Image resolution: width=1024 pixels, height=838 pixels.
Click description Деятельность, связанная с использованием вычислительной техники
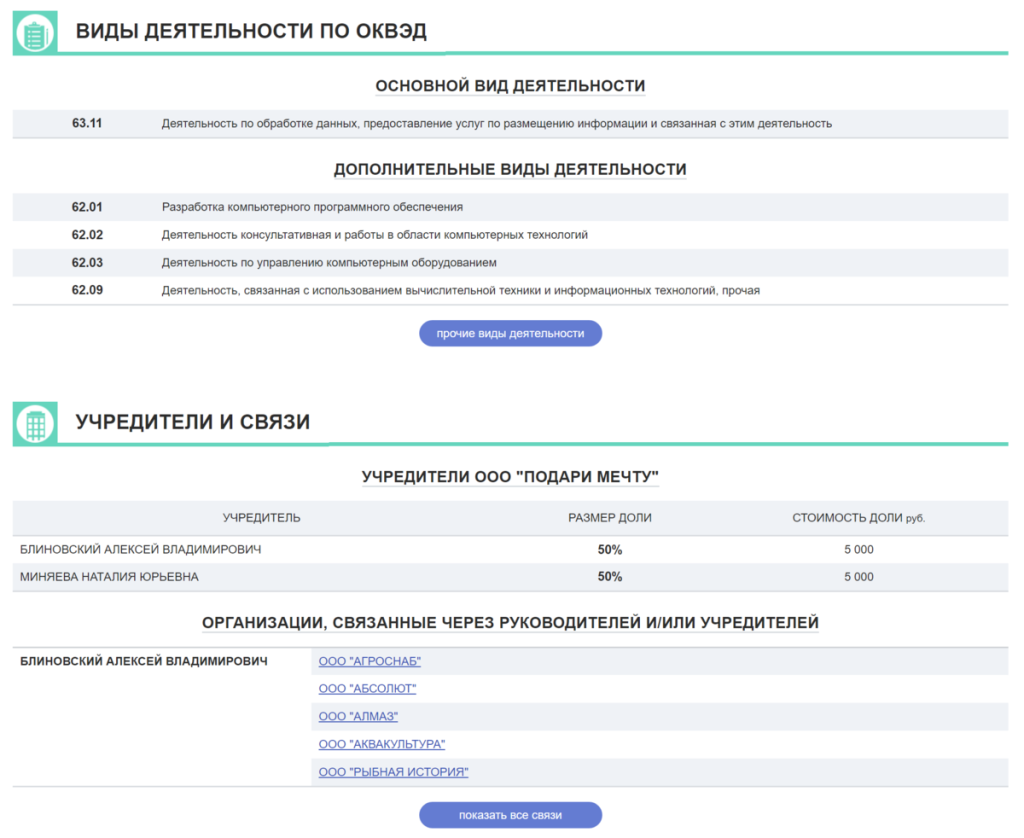pyautogui.click(x=461, y=291)
